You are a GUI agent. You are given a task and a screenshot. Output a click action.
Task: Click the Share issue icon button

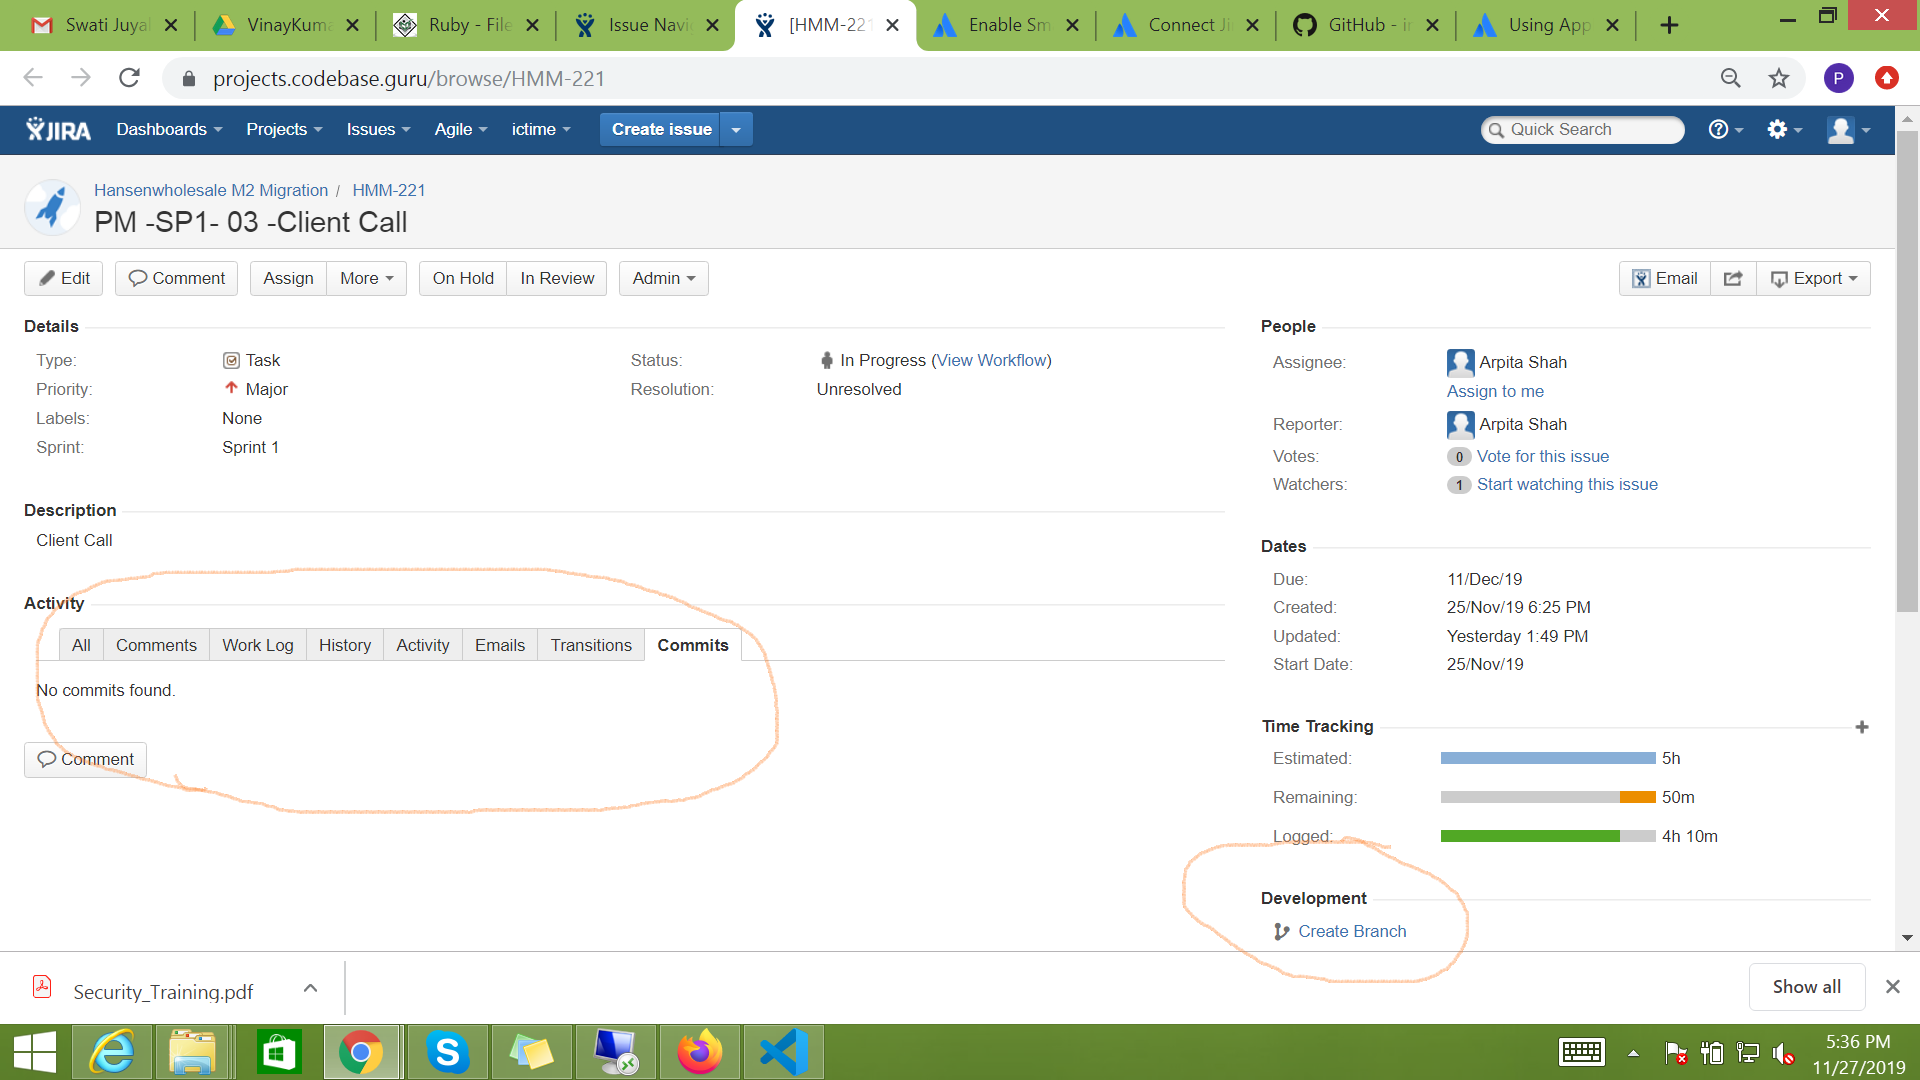1733,278
